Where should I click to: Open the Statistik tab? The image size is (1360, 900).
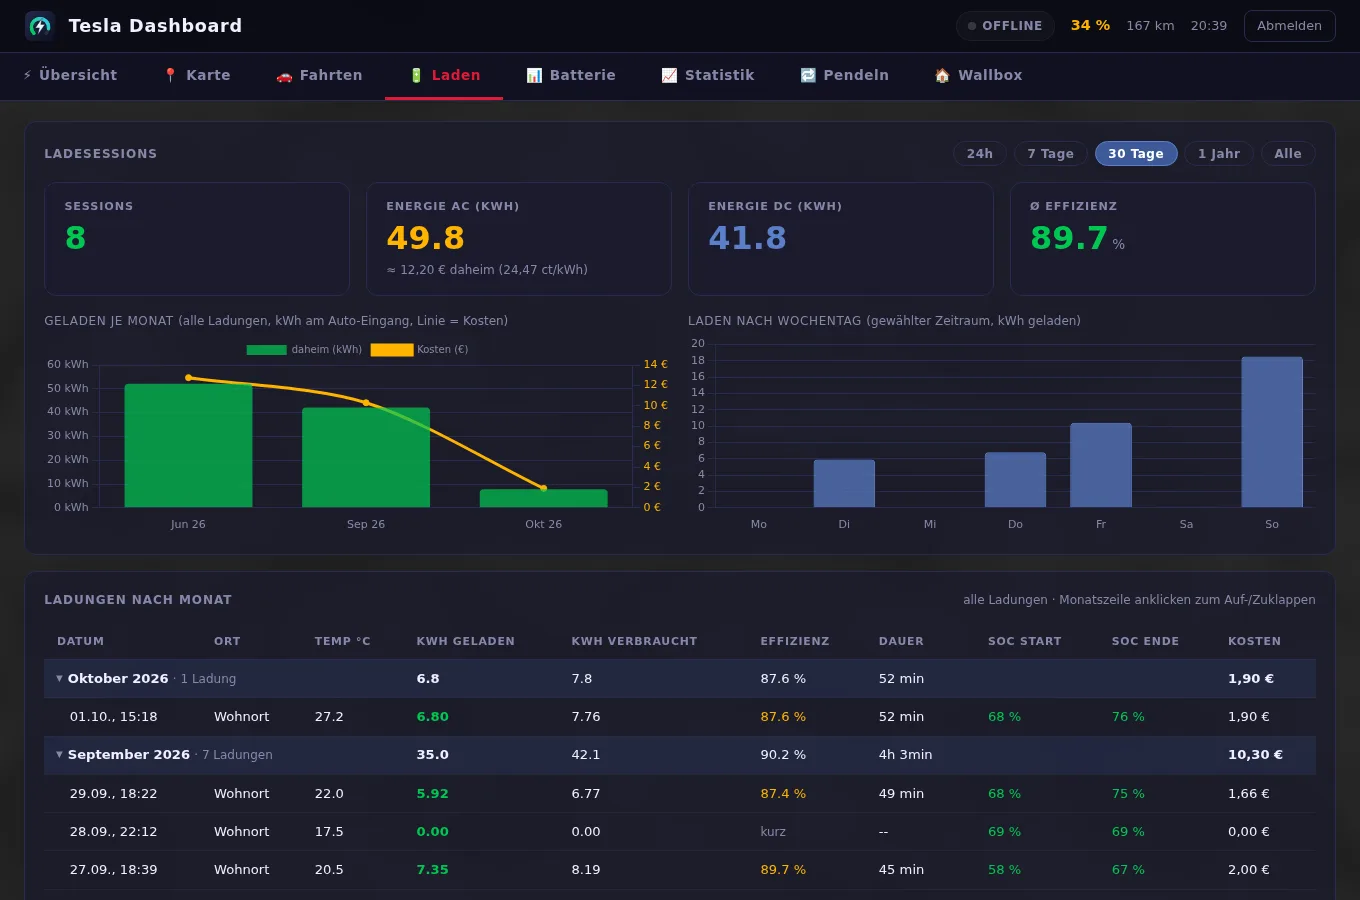[708, 75]
